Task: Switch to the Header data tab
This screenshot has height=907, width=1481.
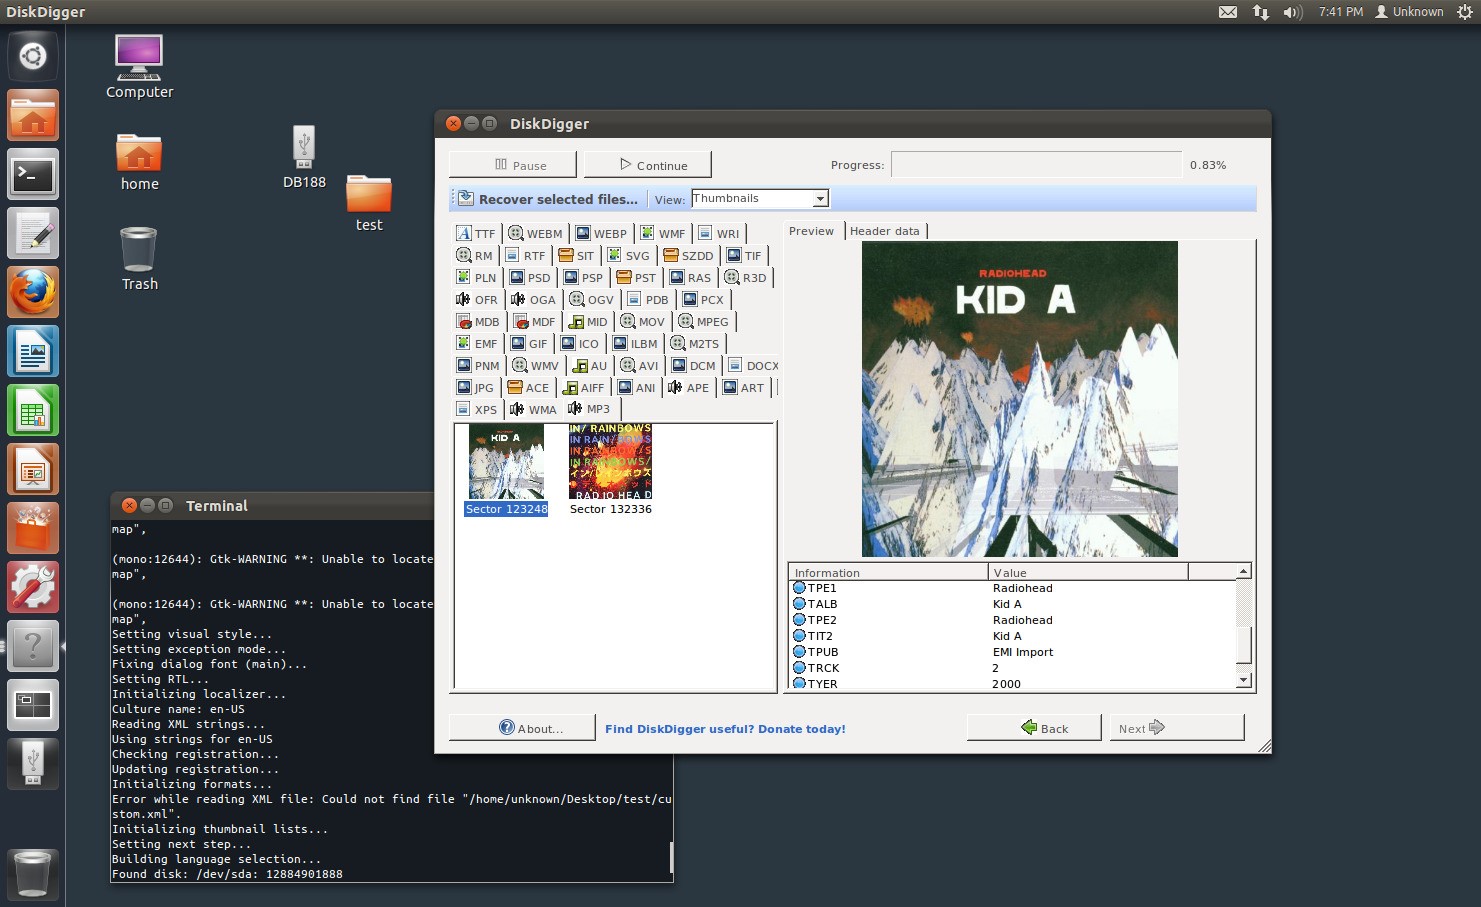Action: click(884, 231)
